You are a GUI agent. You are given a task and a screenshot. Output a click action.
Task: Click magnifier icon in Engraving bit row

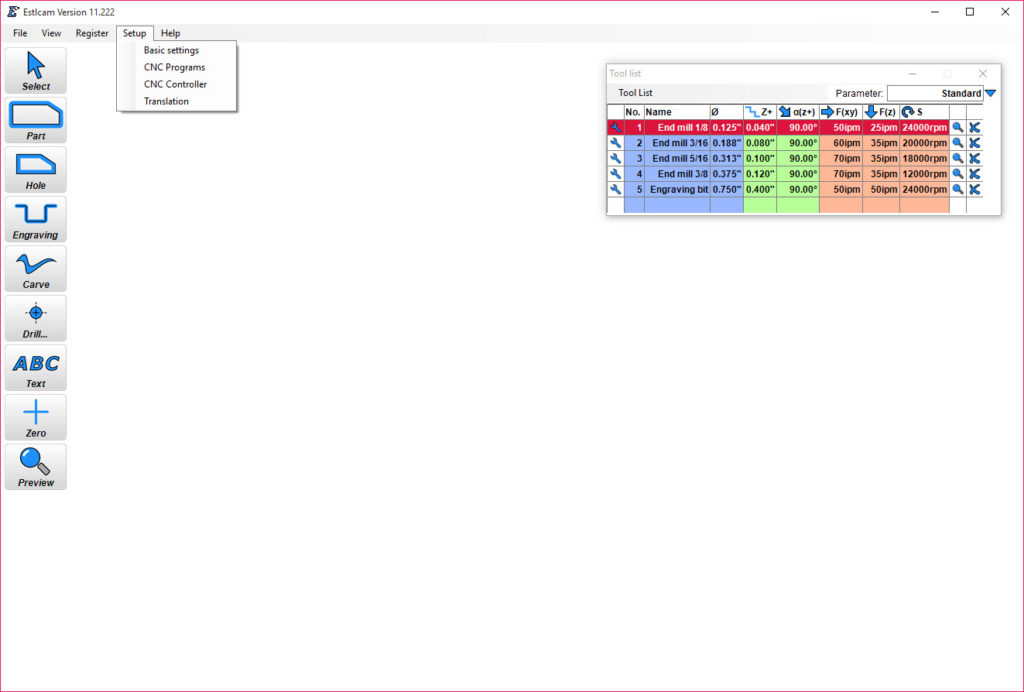point(957,189)
